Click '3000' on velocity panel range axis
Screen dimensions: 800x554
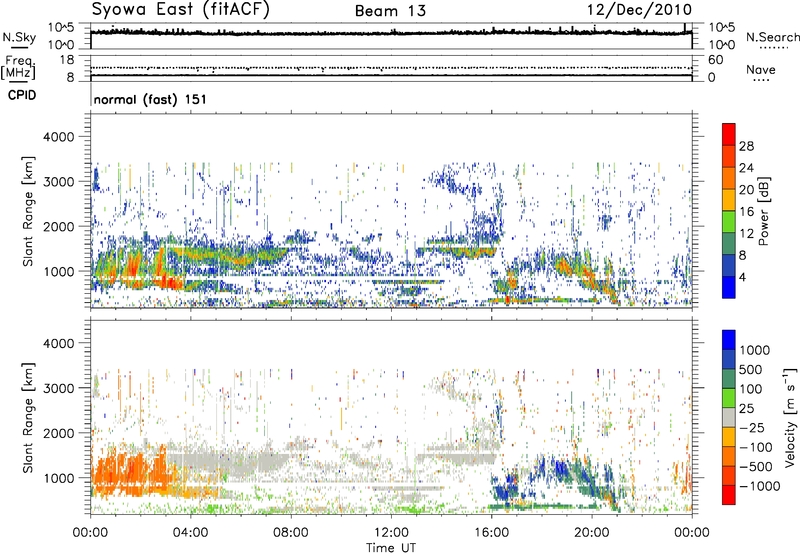[x=58, y=388]
